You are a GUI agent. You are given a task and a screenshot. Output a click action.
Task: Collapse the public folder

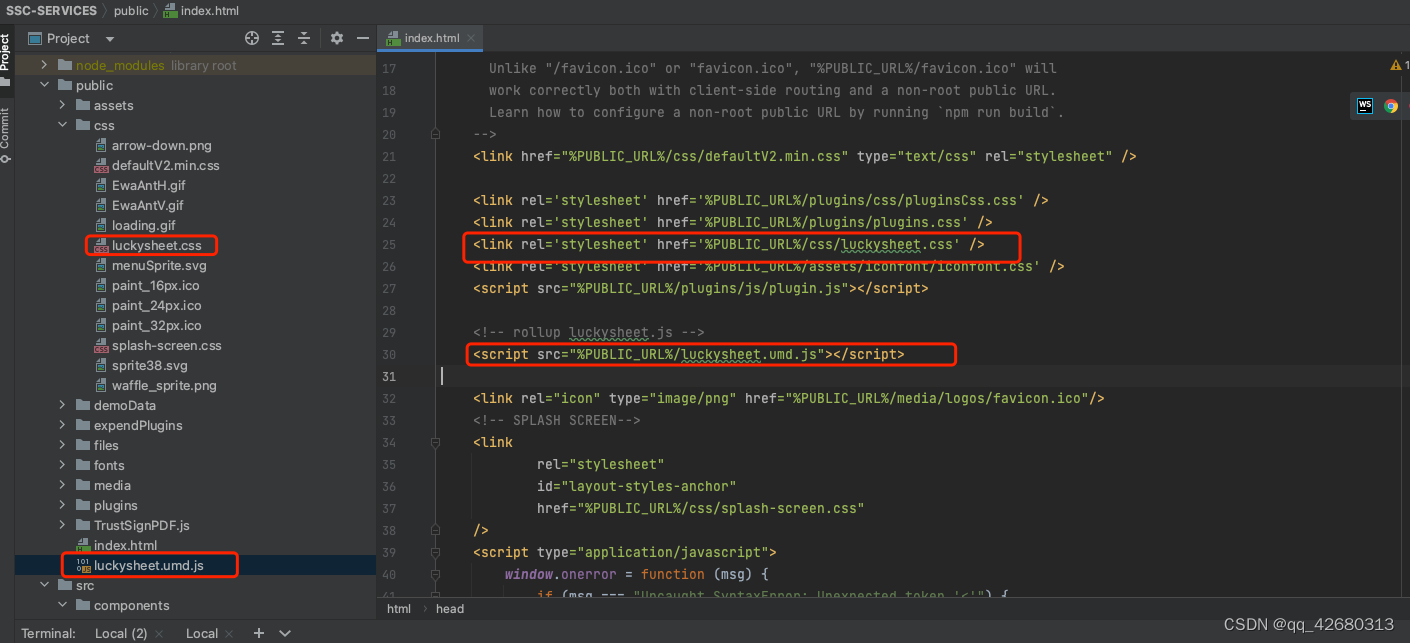pyautogui.click(x=43, y=85)
